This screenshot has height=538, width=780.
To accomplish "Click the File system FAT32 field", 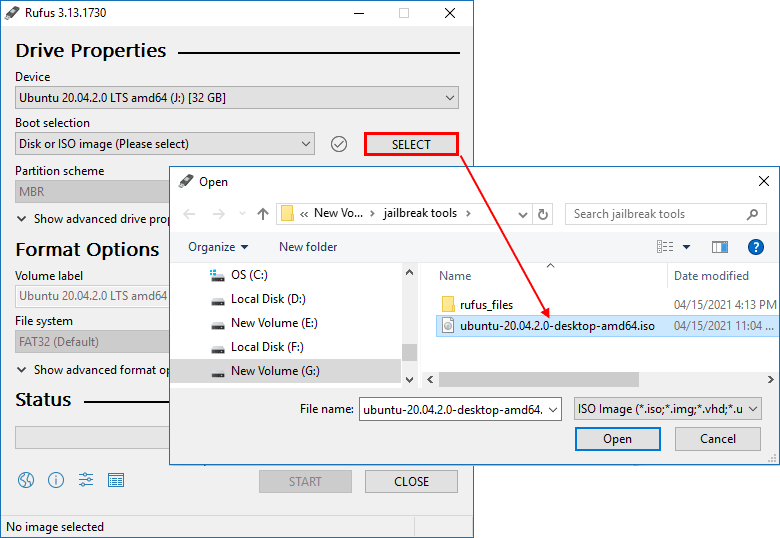I will (x=92, y=342).
